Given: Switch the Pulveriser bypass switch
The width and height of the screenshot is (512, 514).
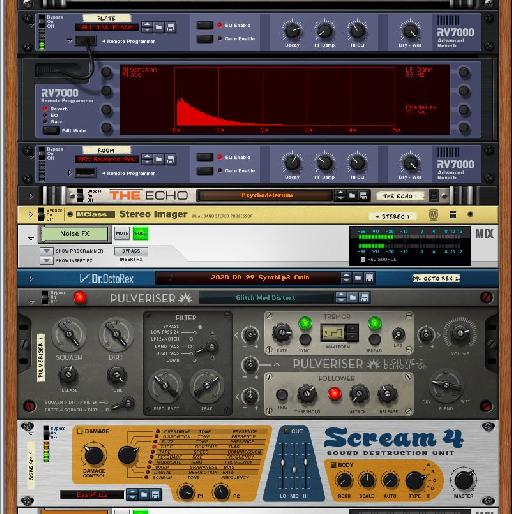Looking at the screenshot, I should click(x=45, y=297).
